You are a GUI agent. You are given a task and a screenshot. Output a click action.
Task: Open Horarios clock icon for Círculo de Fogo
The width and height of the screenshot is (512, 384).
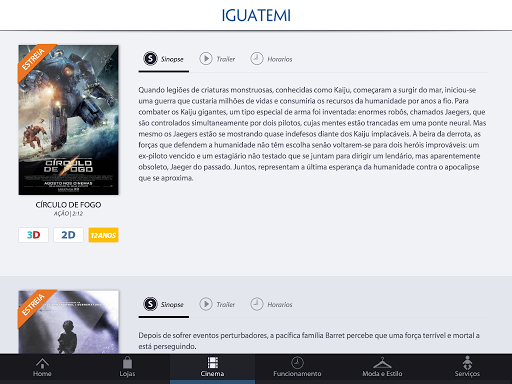[x=257, y=59]
